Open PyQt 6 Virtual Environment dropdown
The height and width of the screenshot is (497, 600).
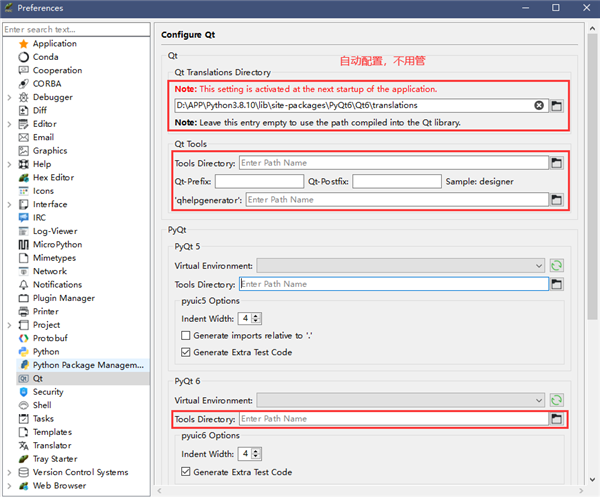coord(401,400)
